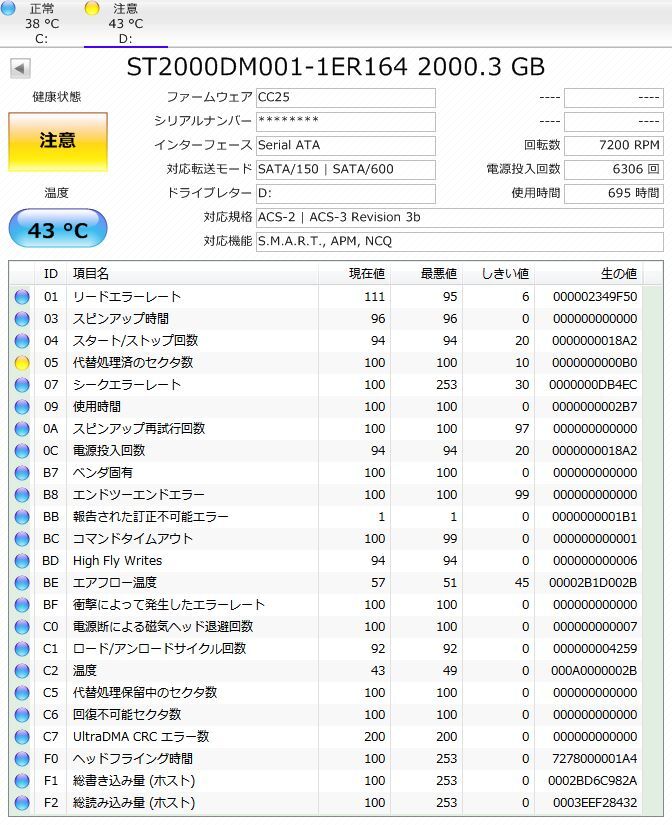Click the yellow status icon for ID 05
Screen dimensions: 672x825
point(22,363)
